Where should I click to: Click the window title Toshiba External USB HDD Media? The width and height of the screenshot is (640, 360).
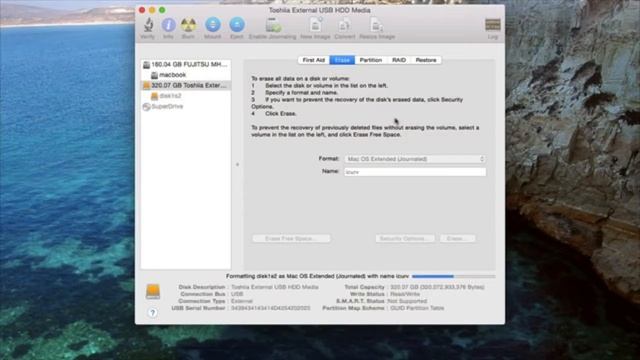coord(320,10)
